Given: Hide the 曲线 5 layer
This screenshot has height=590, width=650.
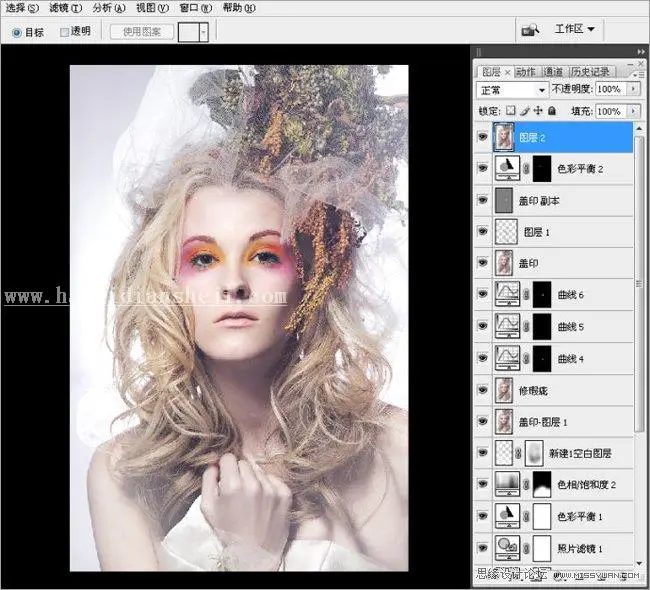Looking at the screenshot, I should (x=483, y=326).
